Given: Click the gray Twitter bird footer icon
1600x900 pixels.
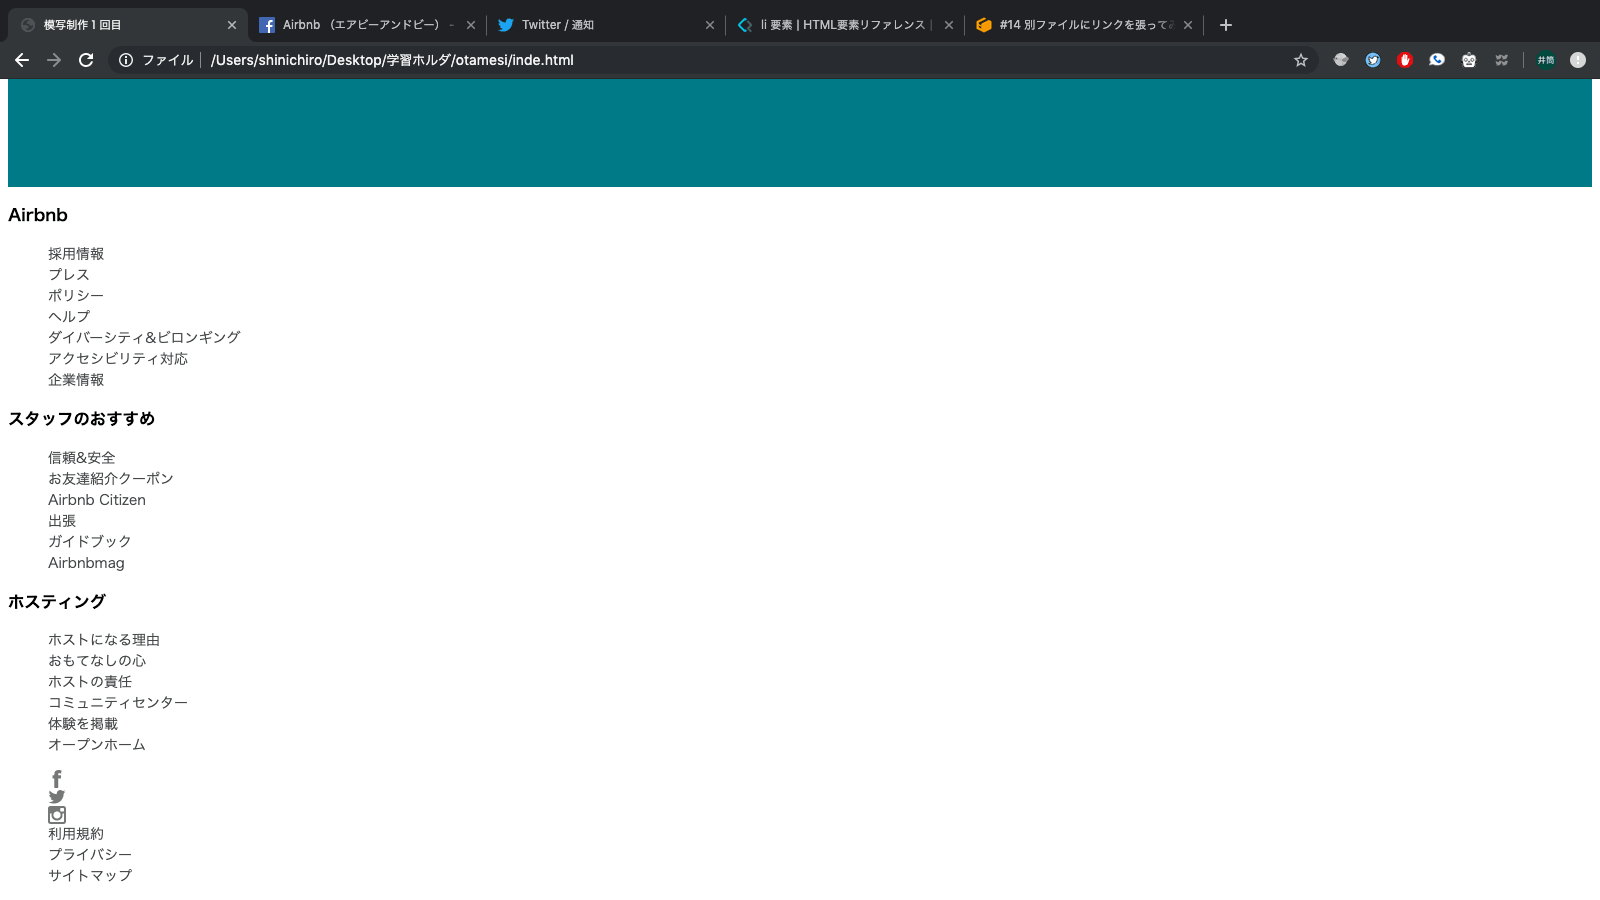Looking at the screenshot, I should 57,797.
